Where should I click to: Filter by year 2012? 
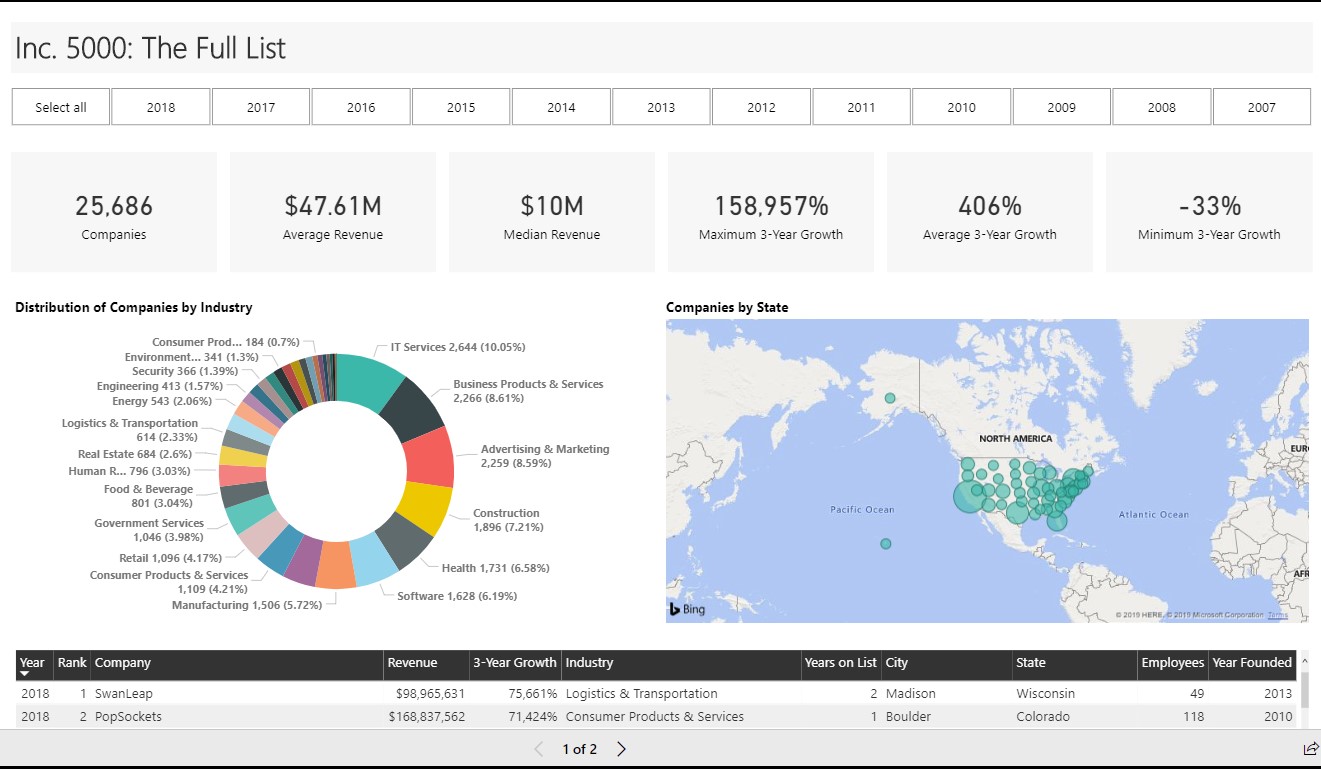761,107
